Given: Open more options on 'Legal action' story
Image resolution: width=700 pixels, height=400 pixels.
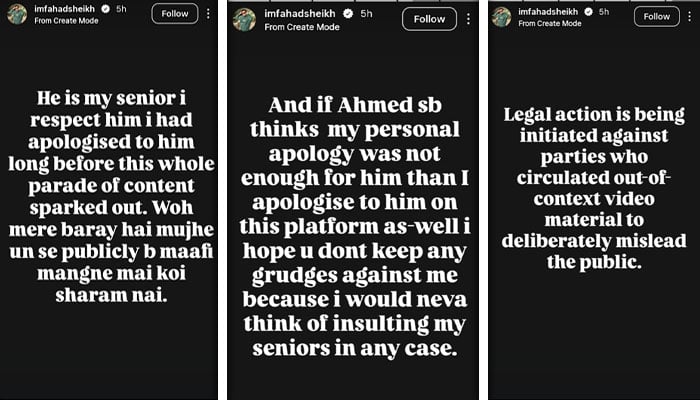Looking at the screenshot, I should point(690,17).
